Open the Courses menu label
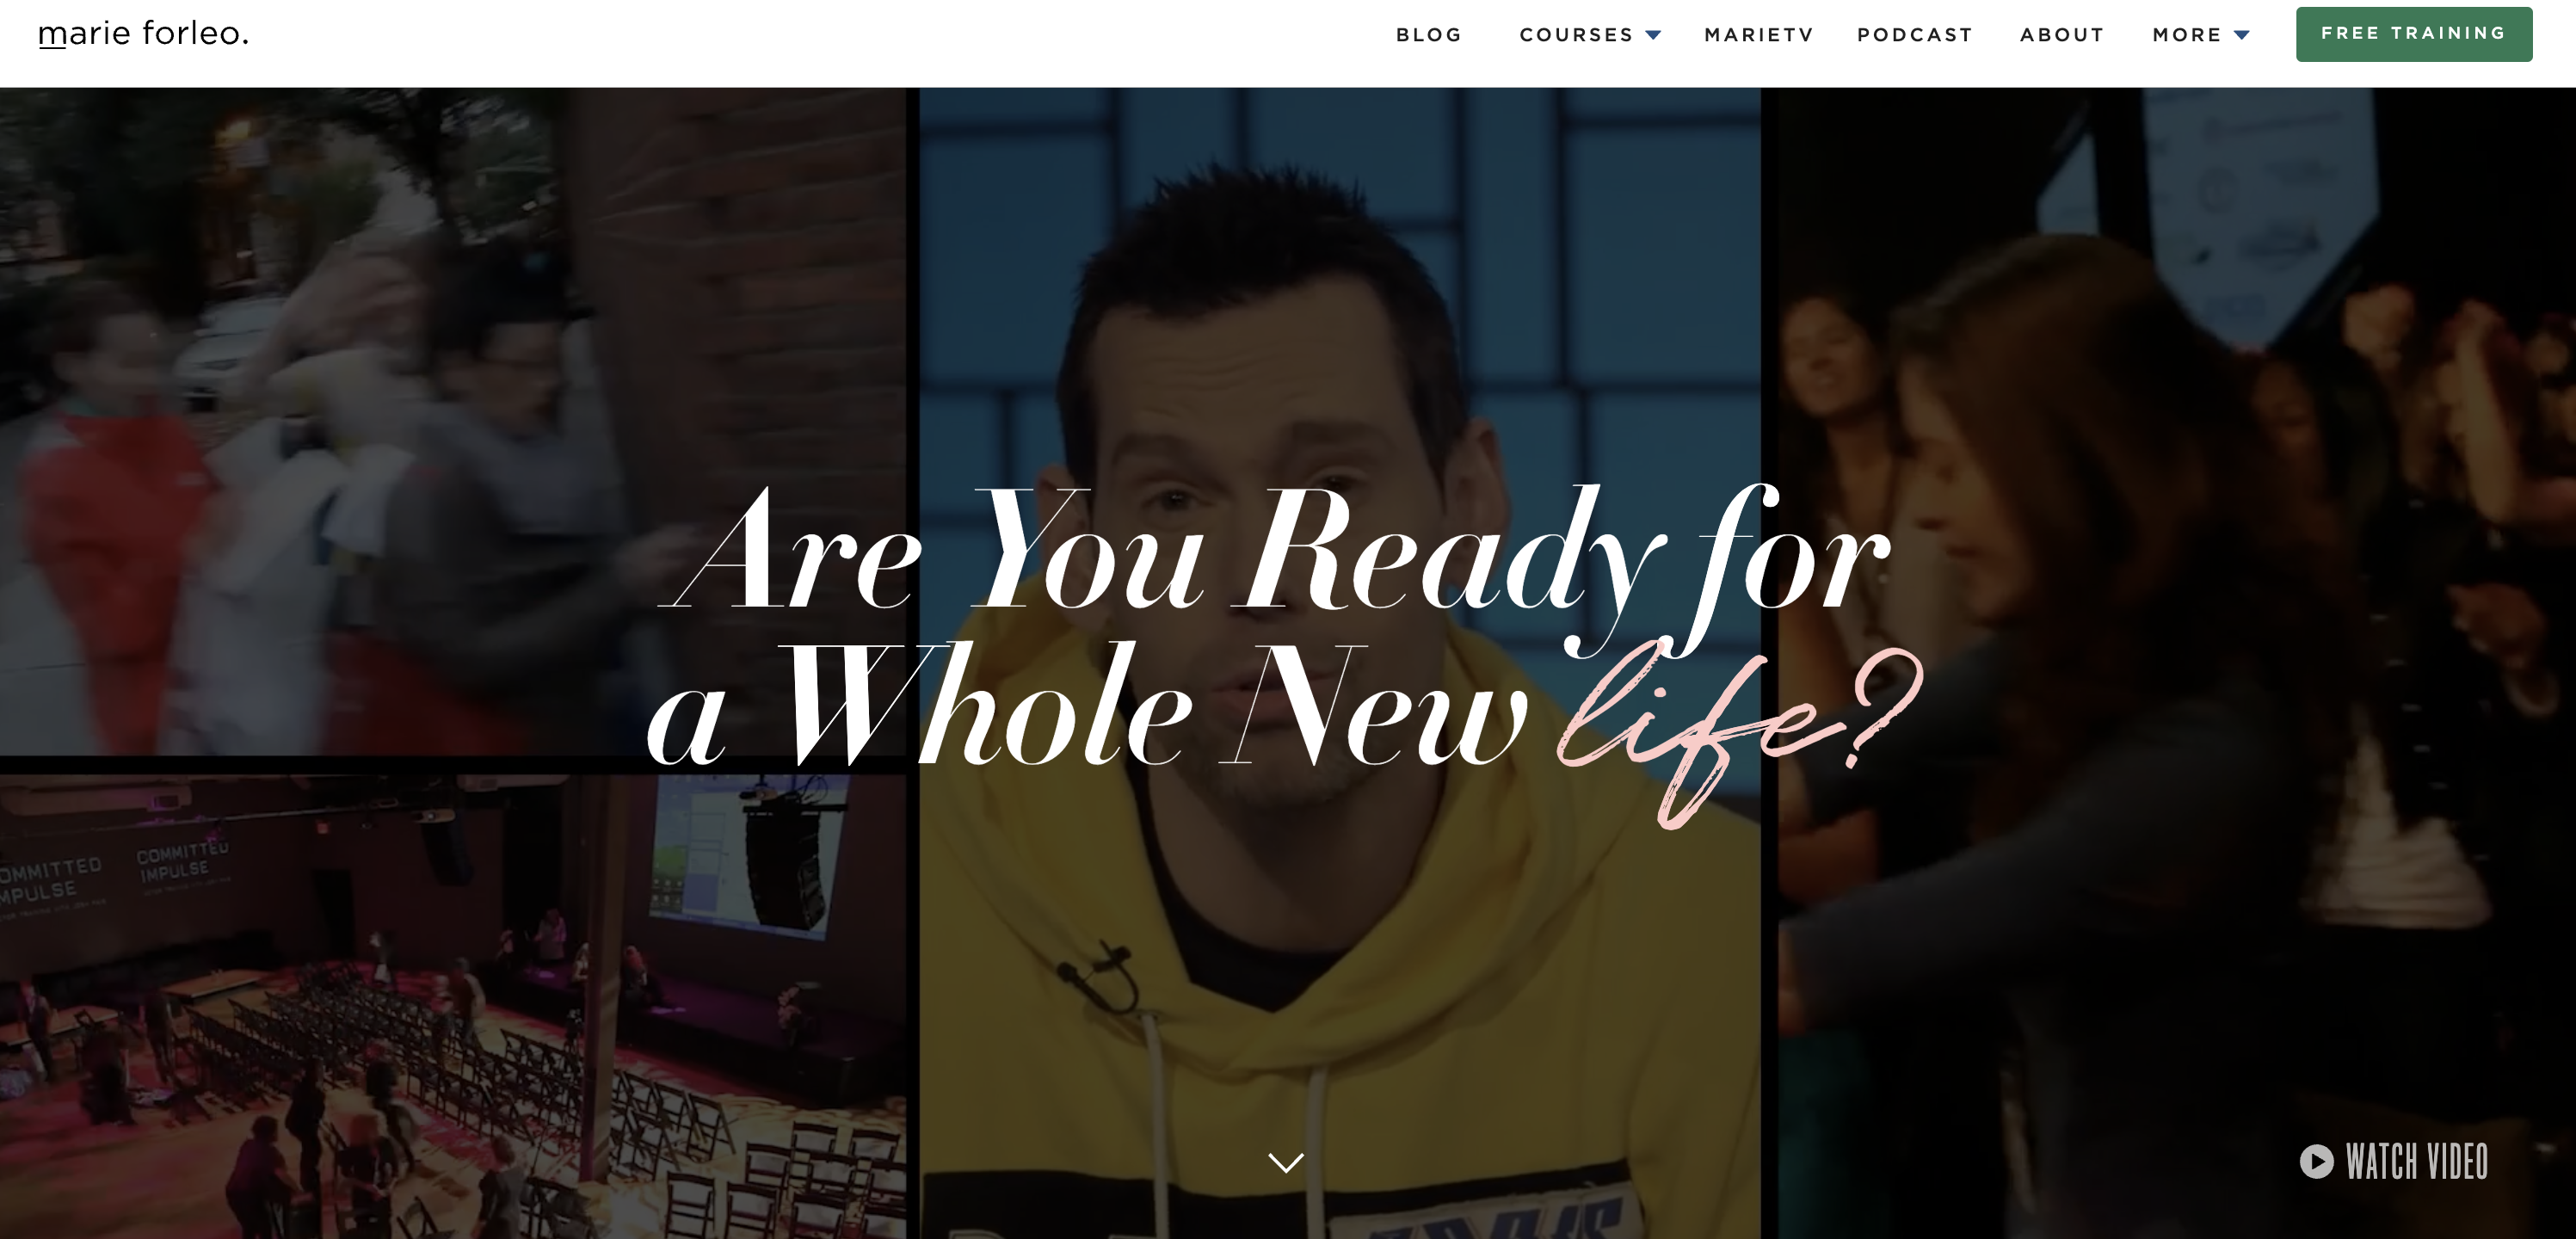The width and height of the screenshot is (2576, 1239). click(x=1576, y=35)
